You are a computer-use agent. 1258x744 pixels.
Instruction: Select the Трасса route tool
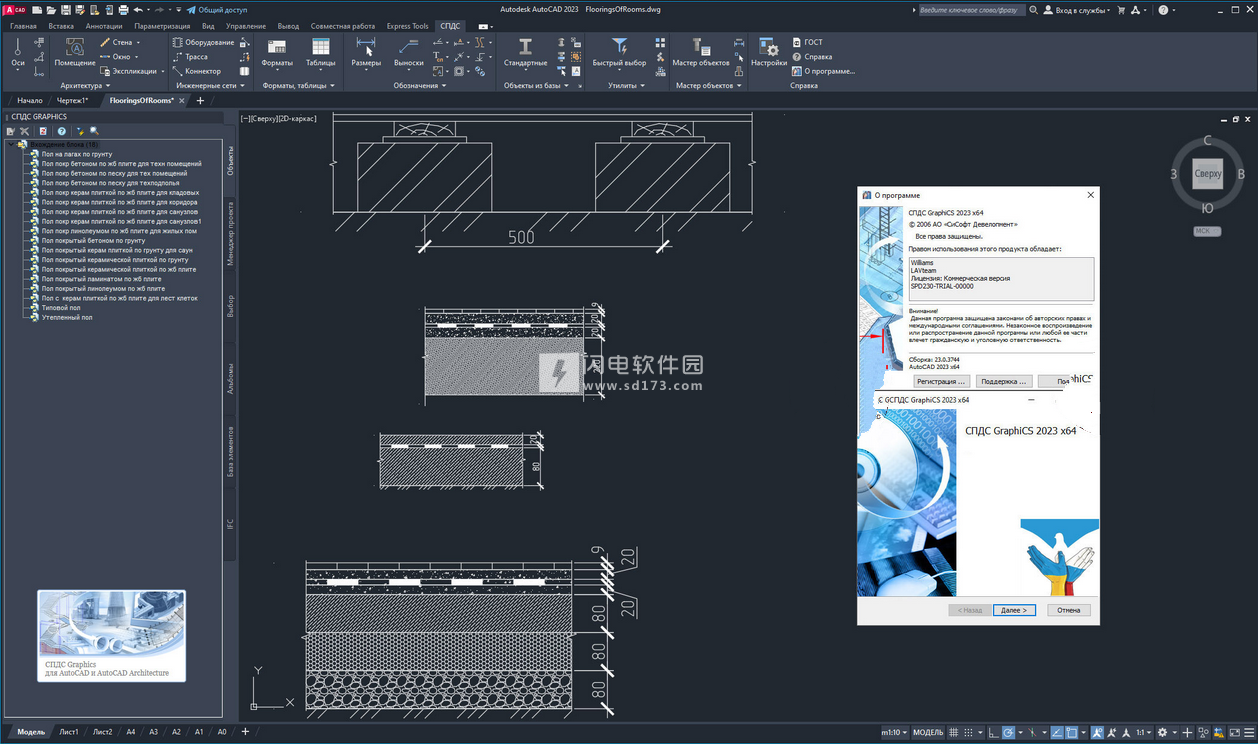(x=190, y=57)
